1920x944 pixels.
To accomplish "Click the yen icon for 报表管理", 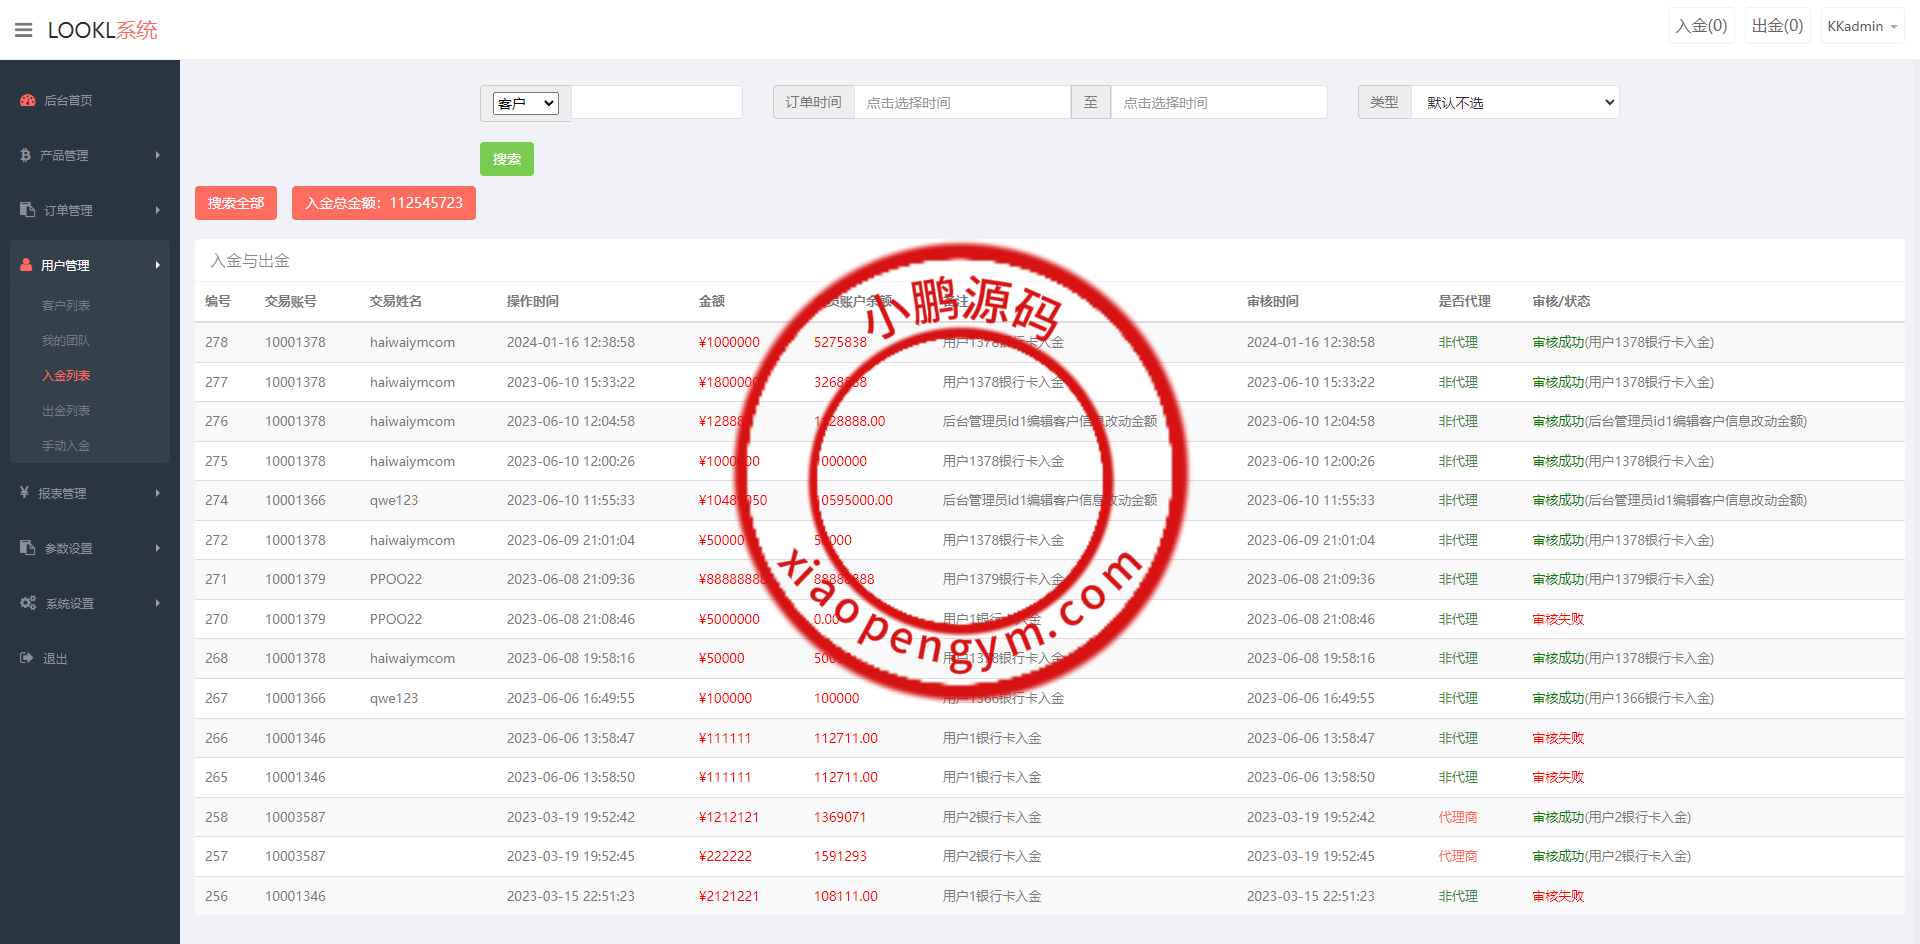I will tap(25, 493).
